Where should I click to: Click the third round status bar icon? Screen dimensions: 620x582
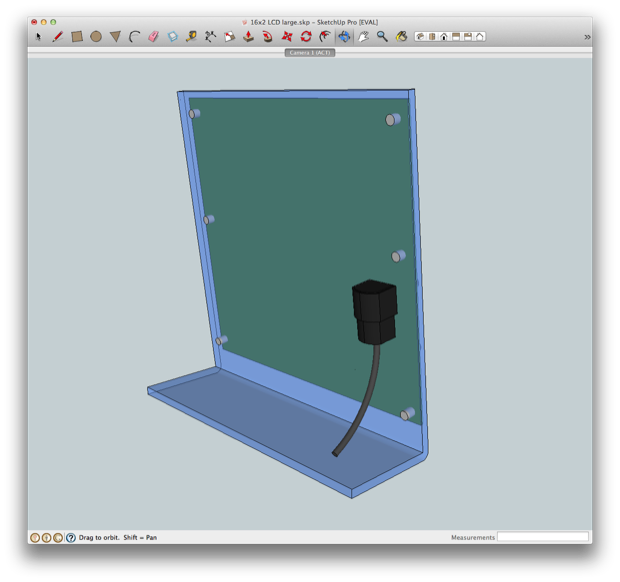coord(58,538)
